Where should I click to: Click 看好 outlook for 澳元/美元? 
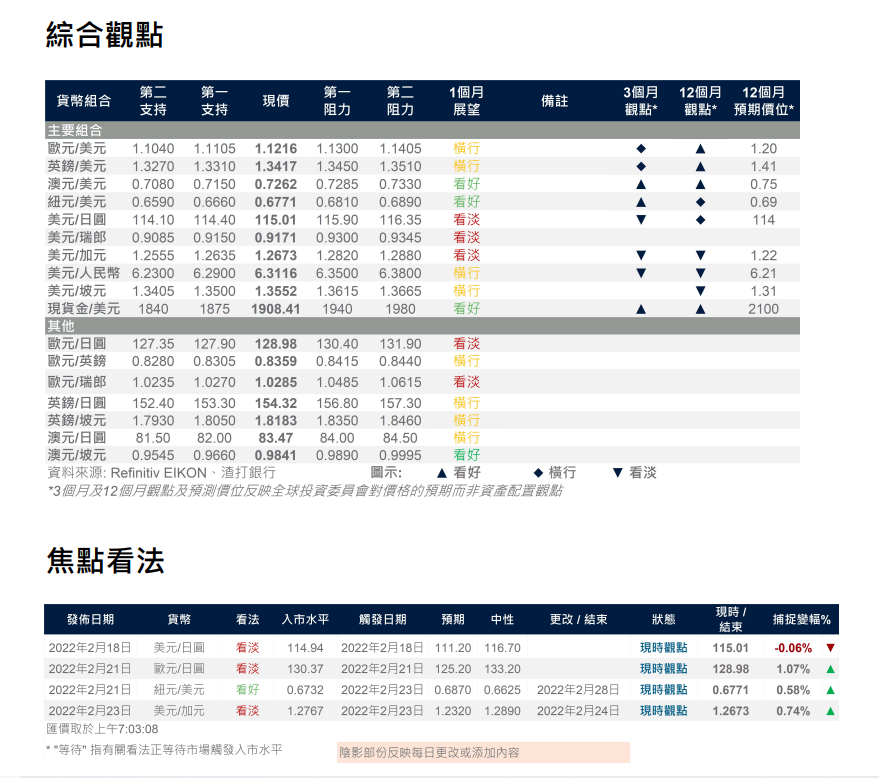pos(466,184)
